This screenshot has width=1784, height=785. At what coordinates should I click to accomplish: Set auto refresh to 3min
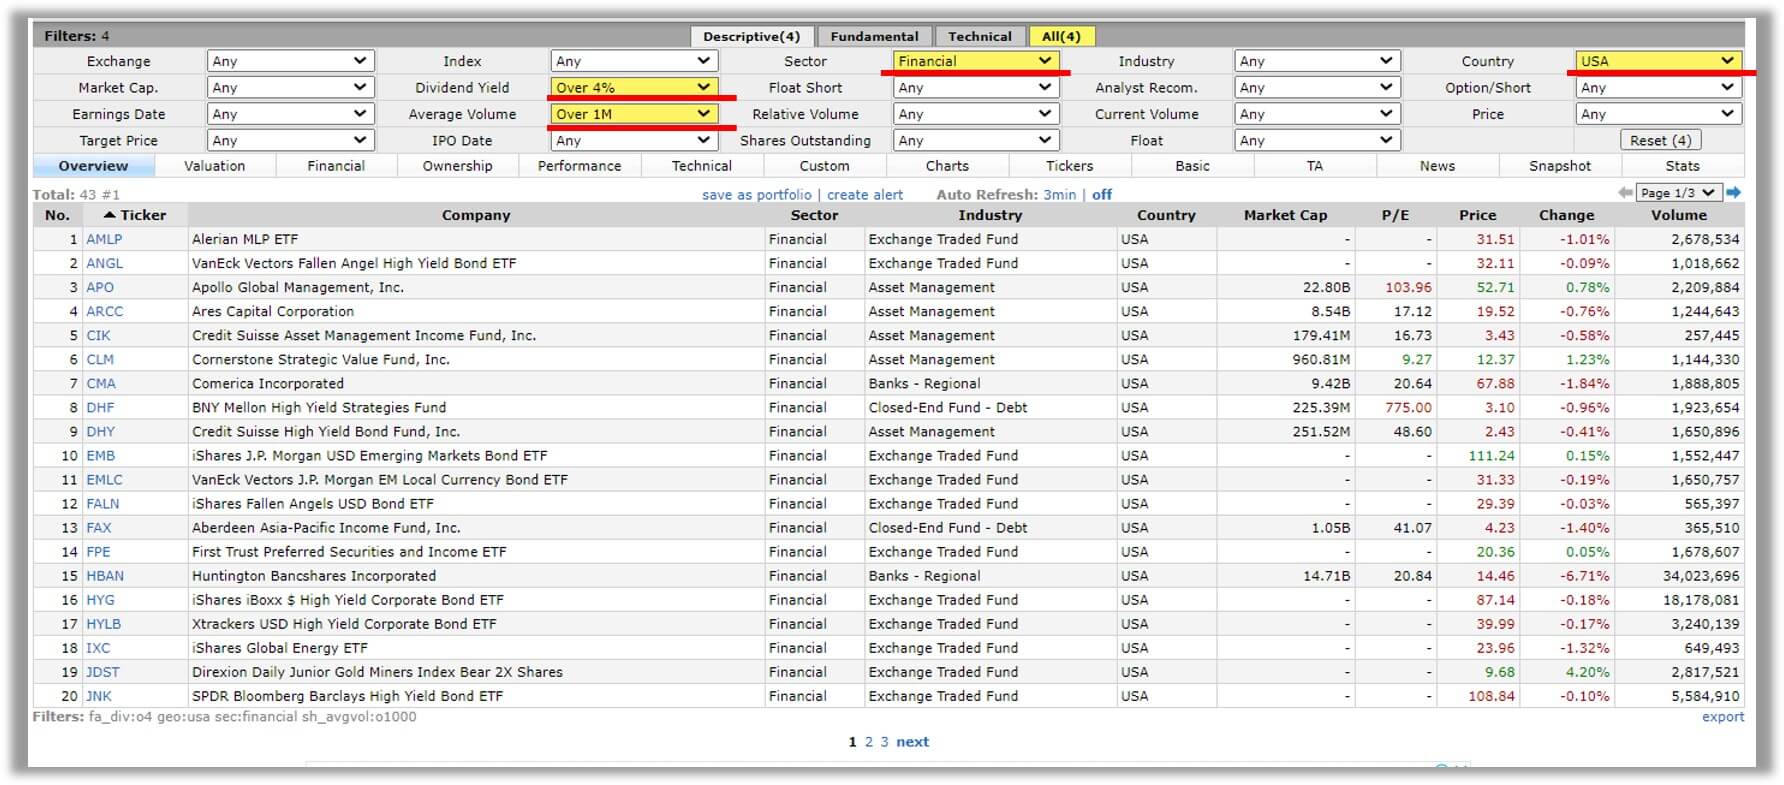(1060, 195)
